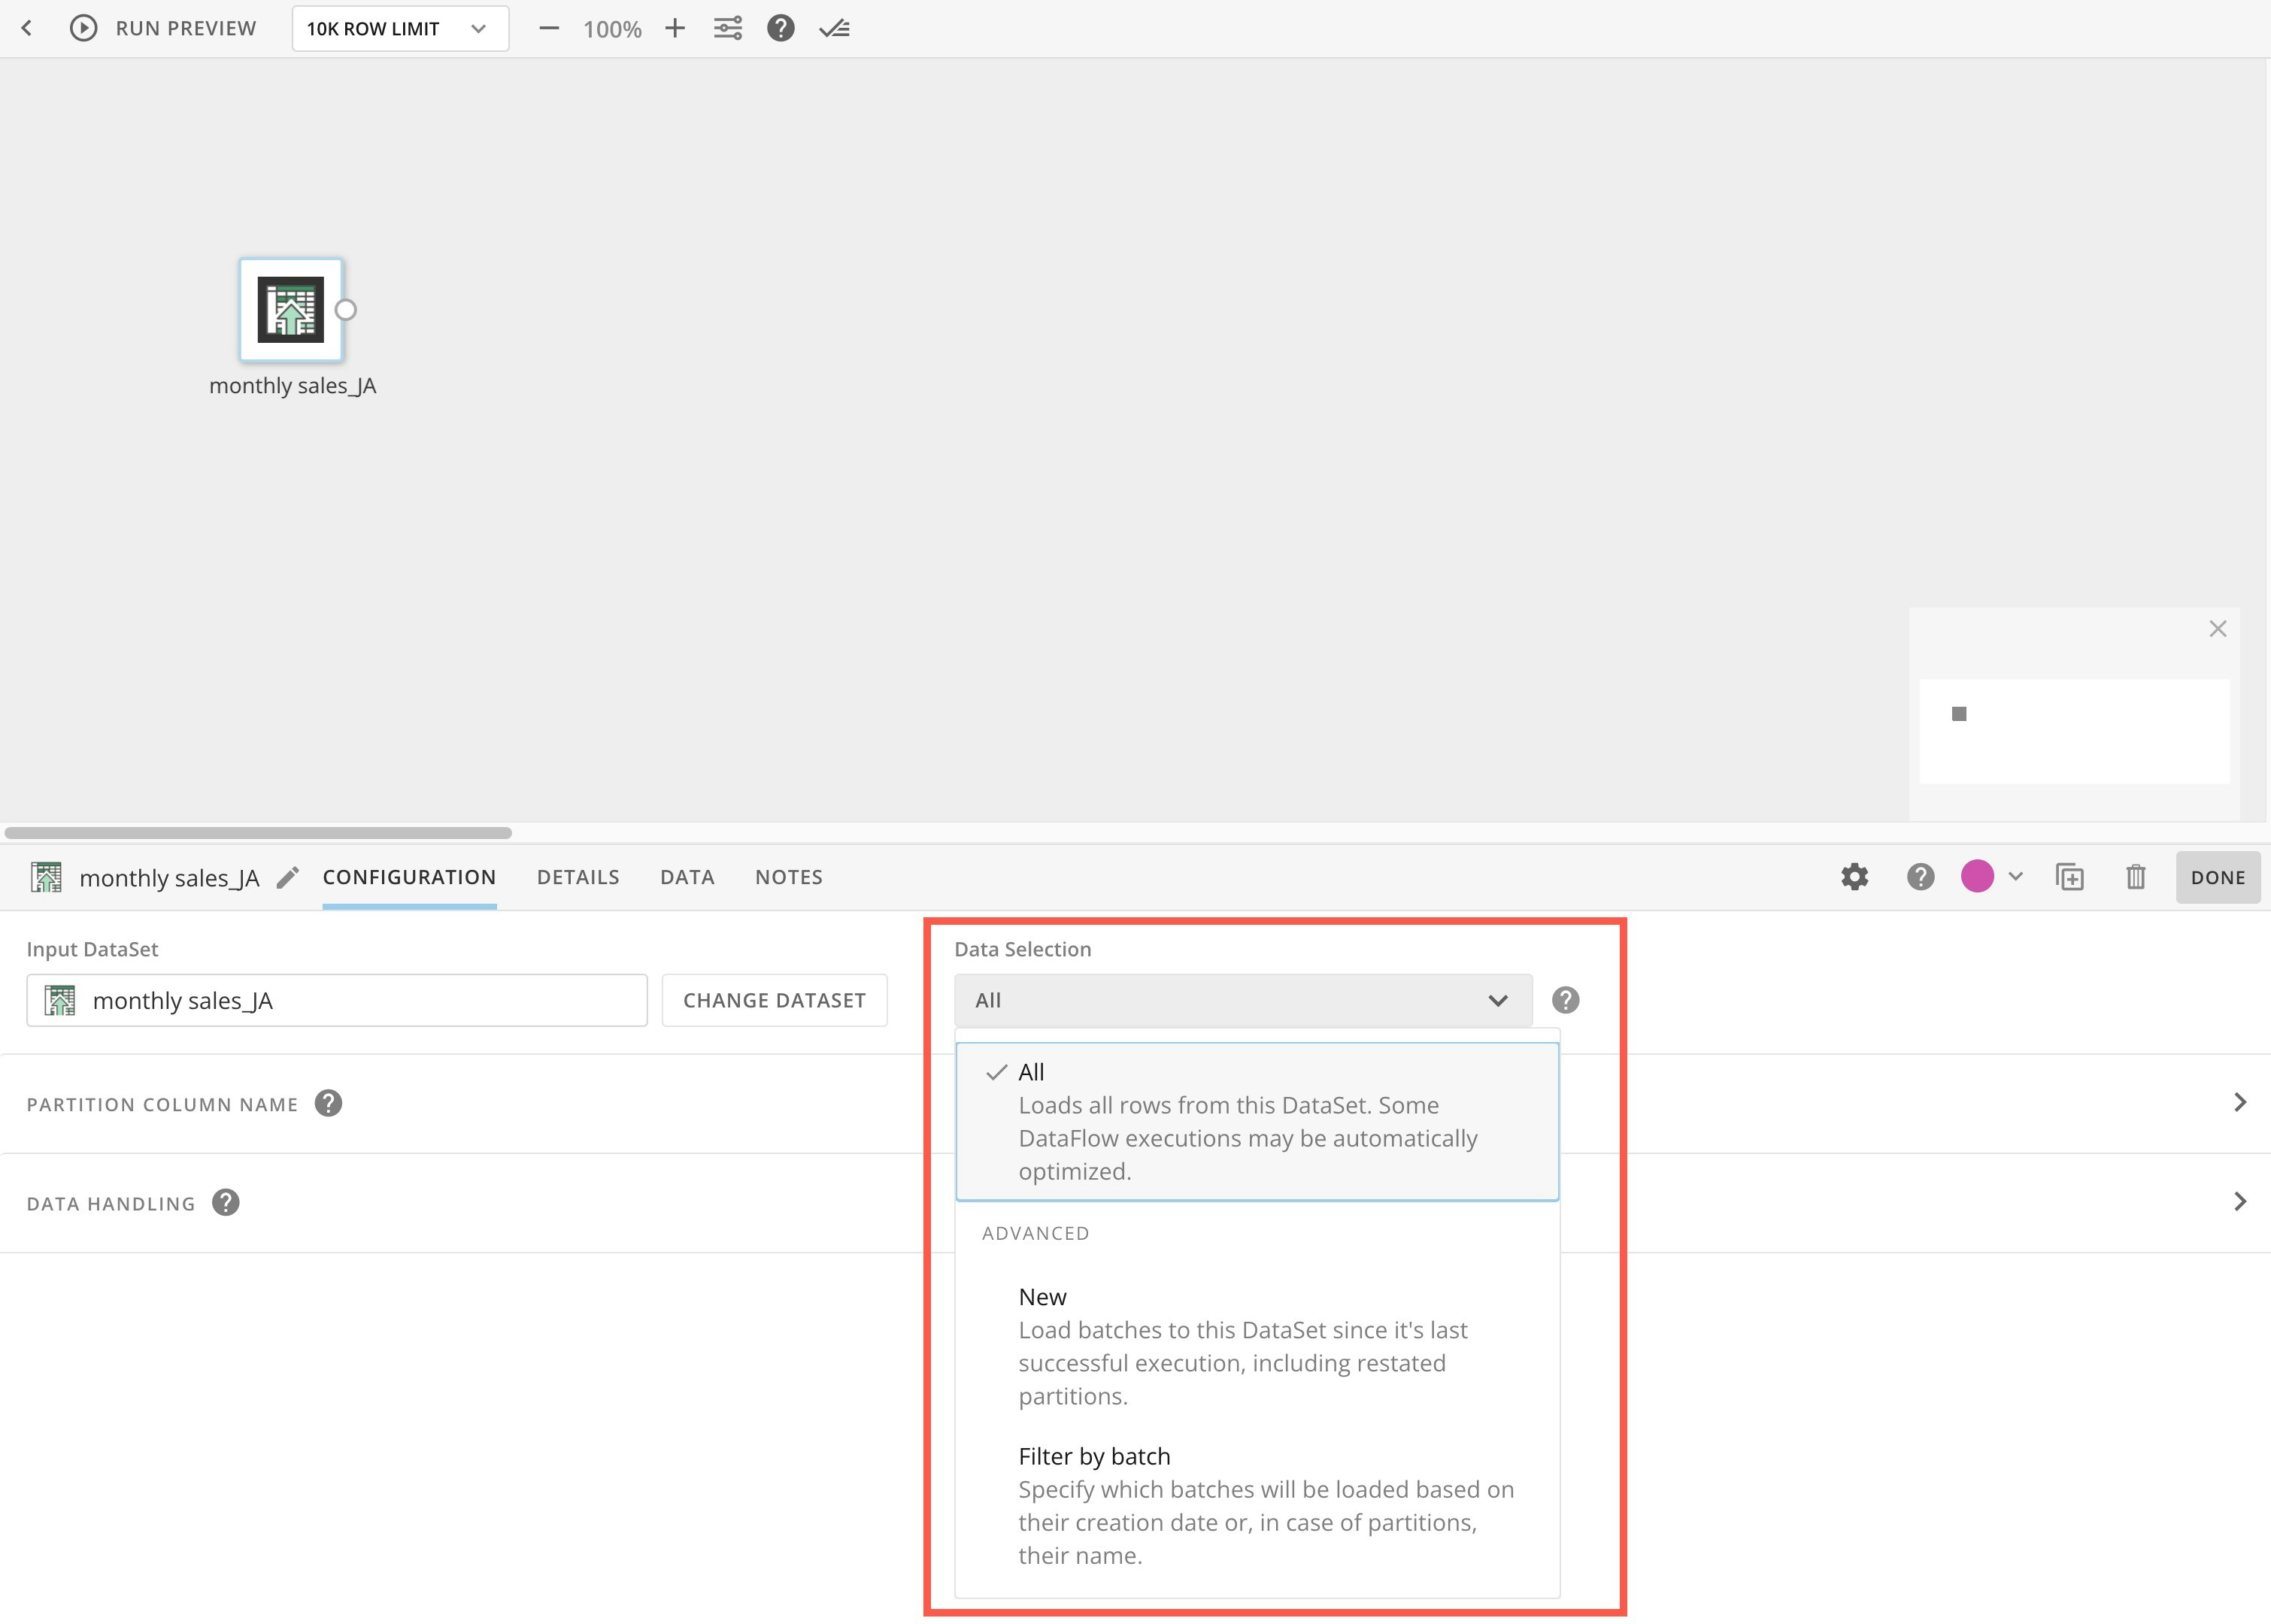Click the back arrow in top toolbar
The height and width of the screenshot is (1624, 2271).
(x=27, y=28)
